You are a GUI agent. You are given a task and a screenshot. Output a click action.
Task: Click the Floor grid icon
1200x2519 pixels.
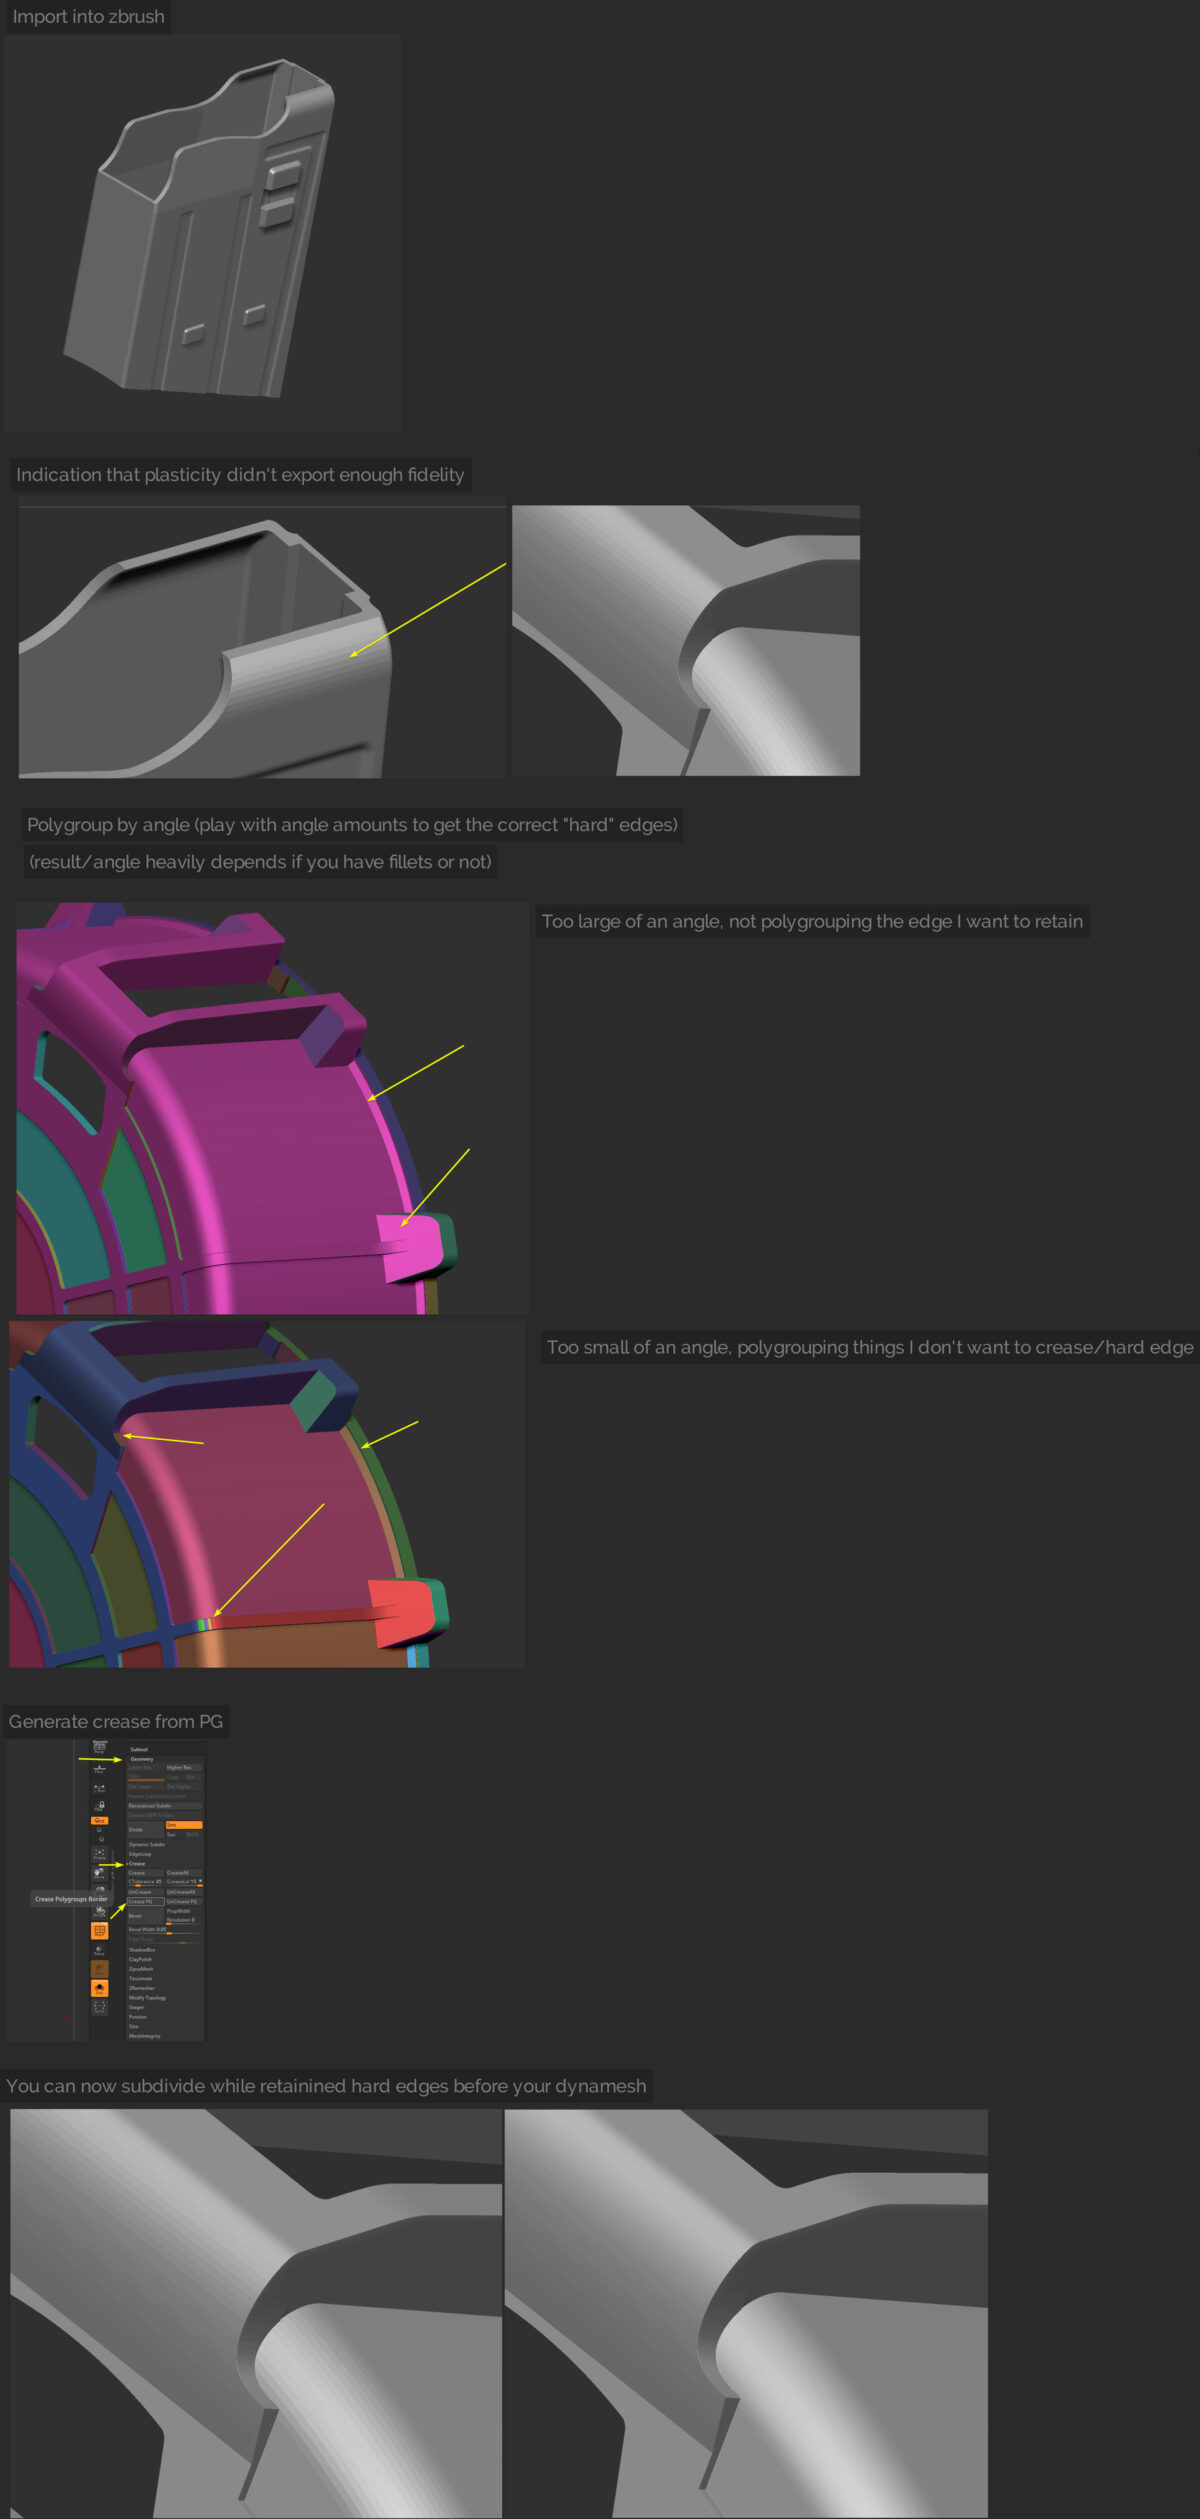(x=99, y=1769)
